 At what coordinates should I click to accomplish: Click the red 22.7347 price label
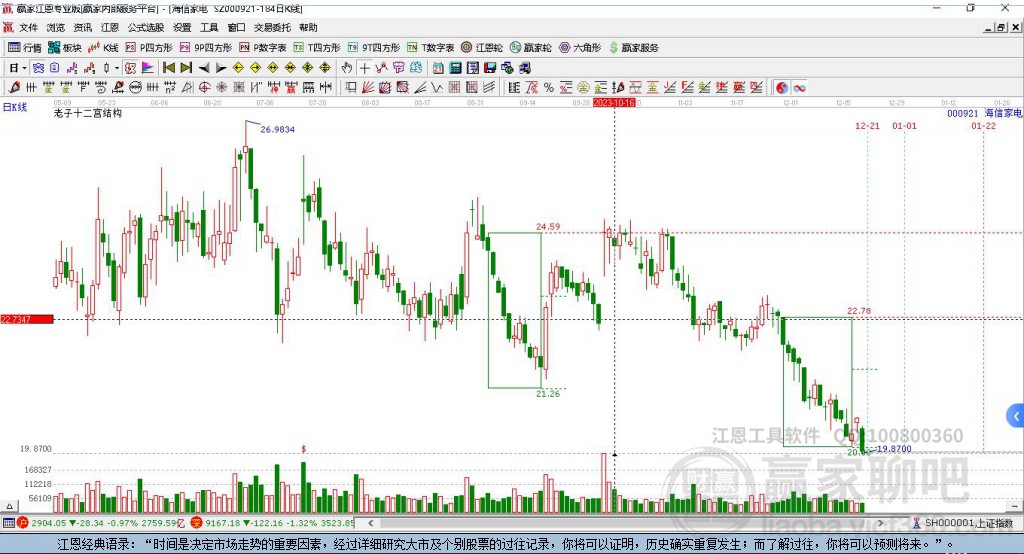click(27, 319)
